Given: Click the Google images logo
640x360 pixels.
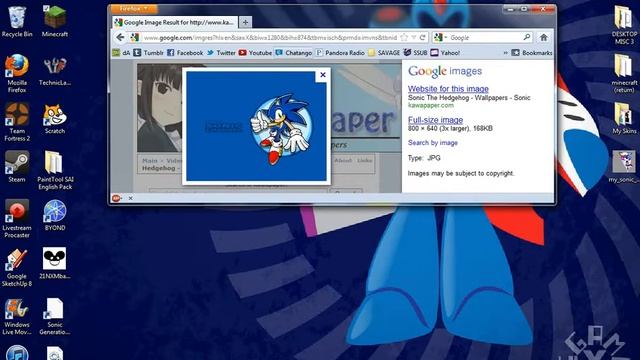Looking at the screenshot, I should 445,71.
